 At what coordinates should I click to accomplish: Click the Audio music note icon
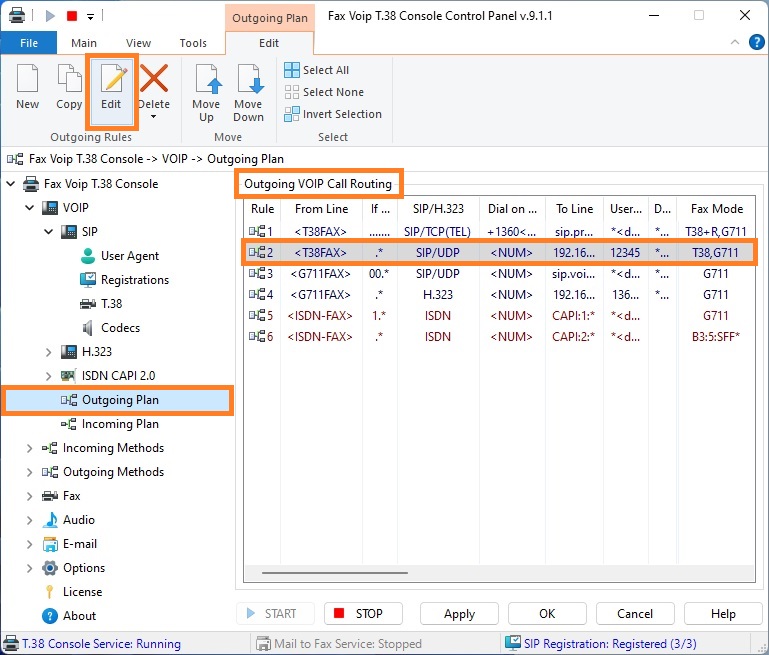50,520
